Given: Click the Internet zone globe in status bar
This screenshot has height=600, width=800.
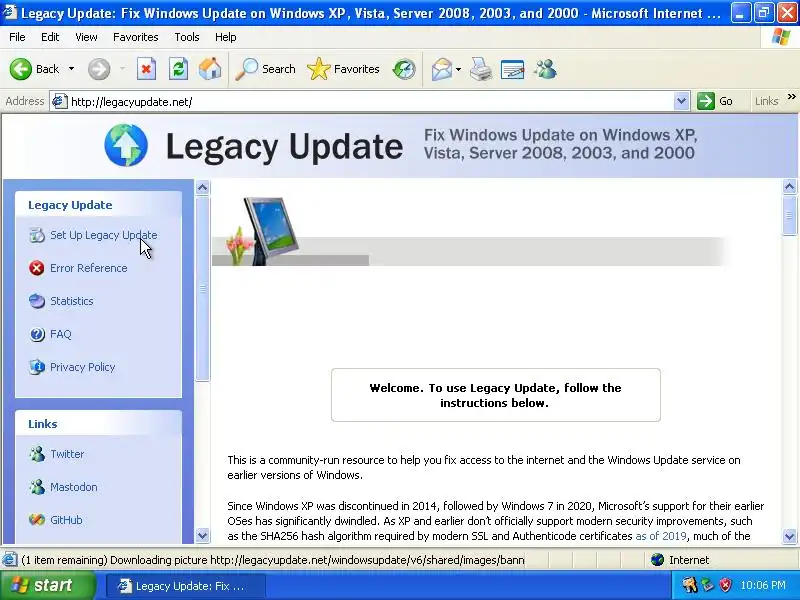Looking at the screenshot, I should (658, 560).
